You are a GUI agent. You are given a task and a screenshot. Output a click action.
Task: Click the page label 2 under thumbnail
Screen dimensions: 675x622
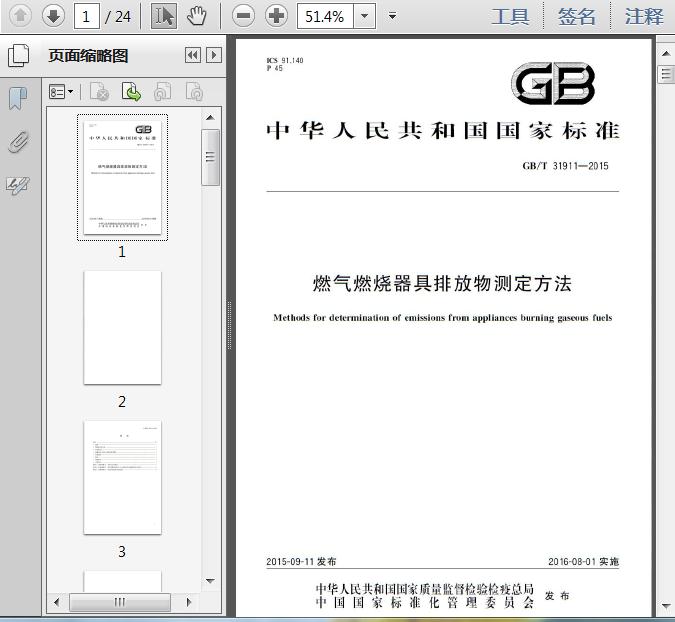[x=122, y=402]
